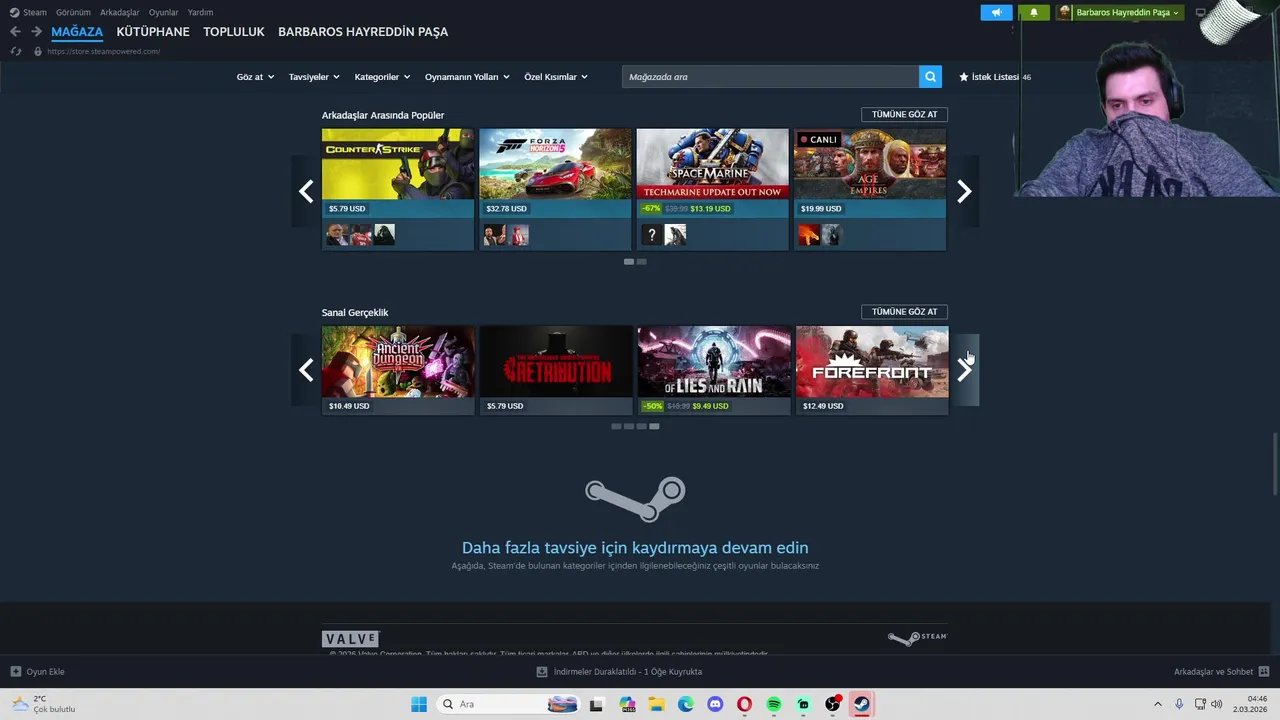Open the Steam menu in the menu bar
The width and height of the screenshot is (1280, 720).
[x=28, y=12]
